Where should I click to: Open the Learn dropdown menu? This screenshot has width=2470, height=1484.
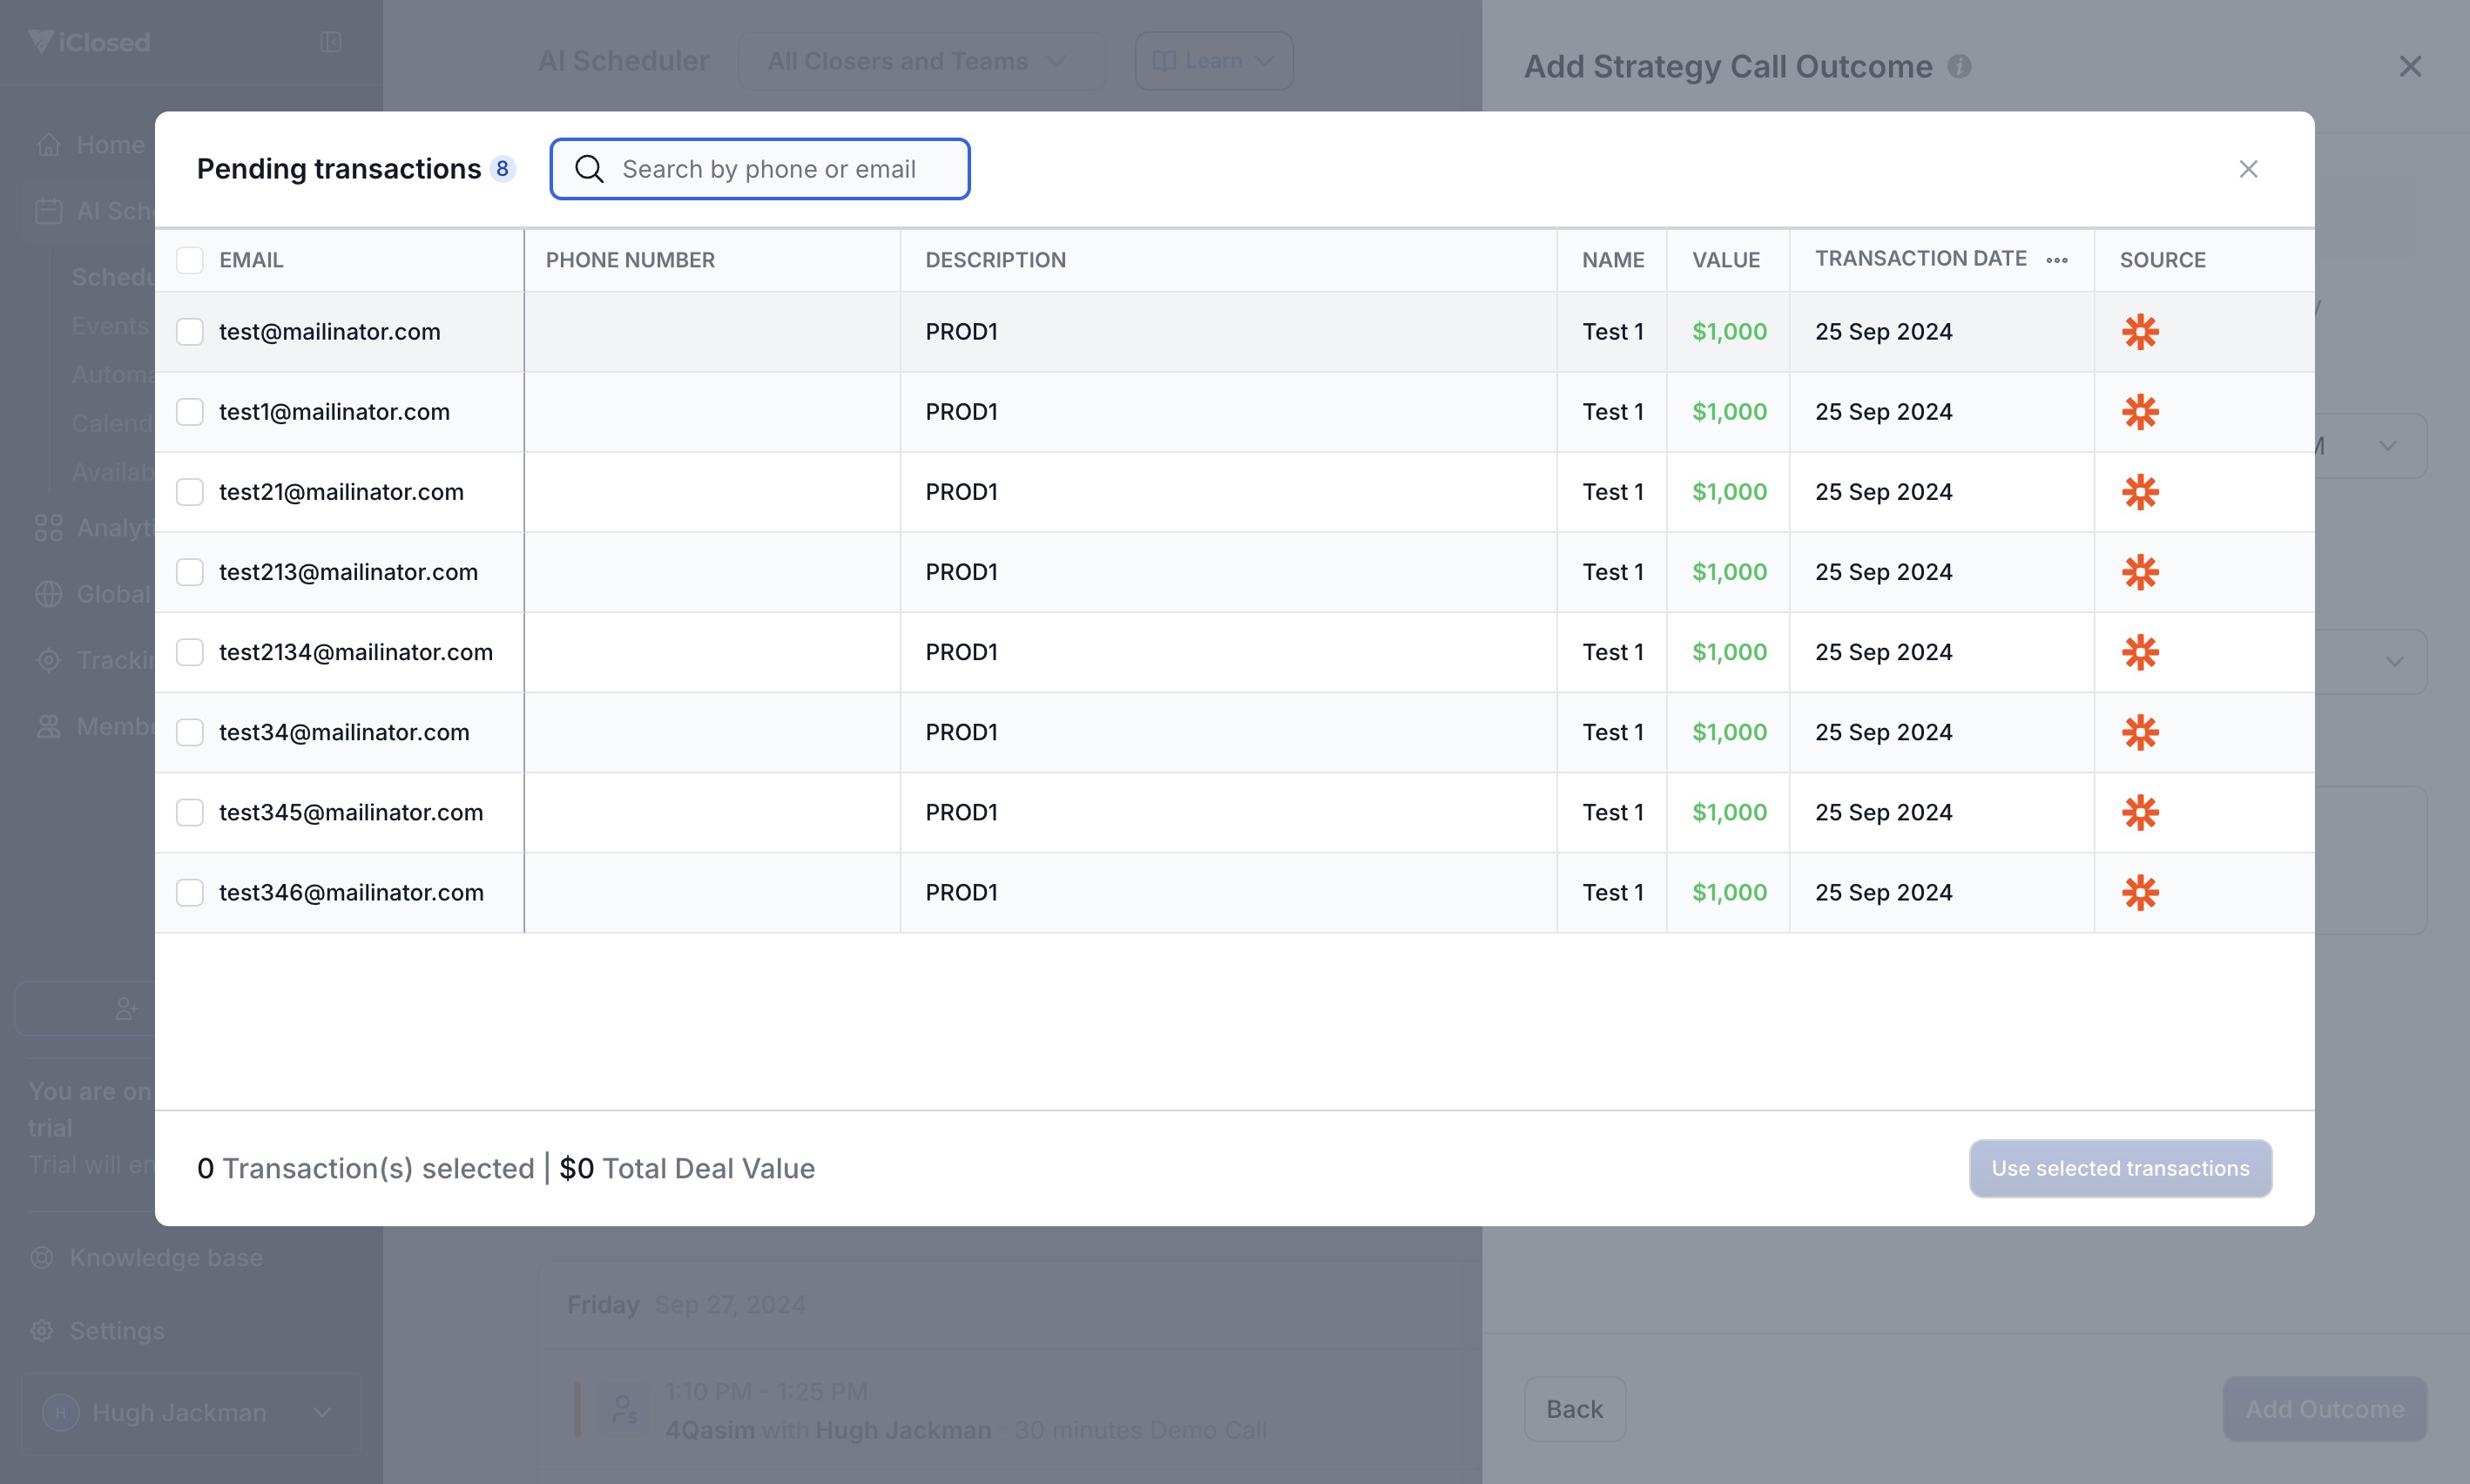tap(1213, 61)
